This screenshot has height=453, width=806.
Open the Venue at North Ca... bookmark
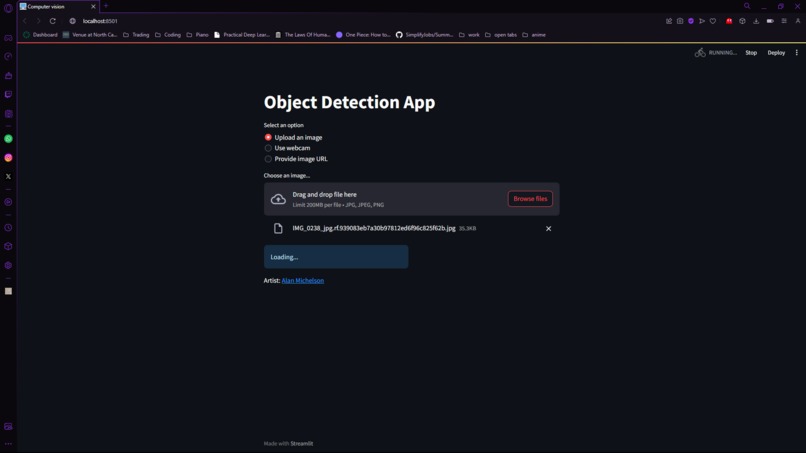tap(90, 35)
